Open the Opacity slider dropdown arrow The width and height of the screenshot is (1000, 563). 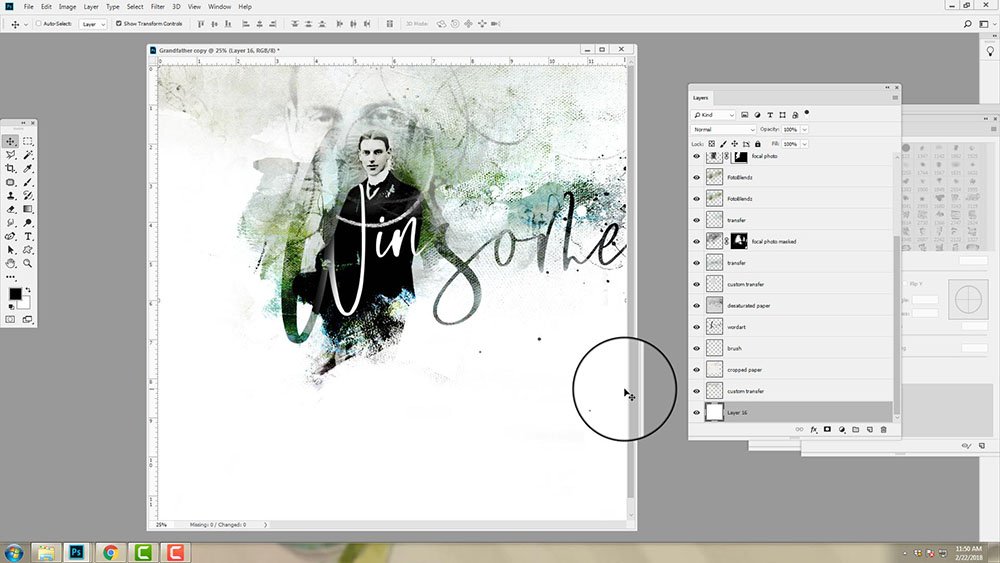pos(805,129)
